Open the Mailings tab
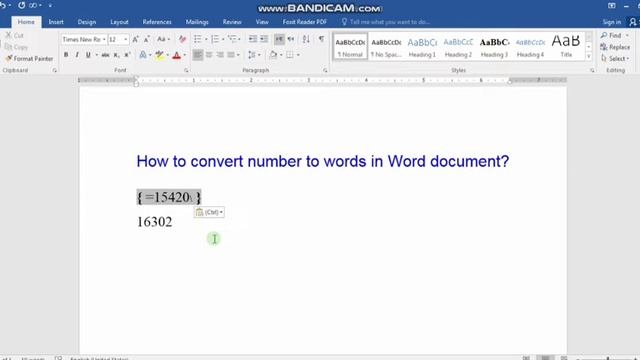640x360 pixels. coord(197,22)
